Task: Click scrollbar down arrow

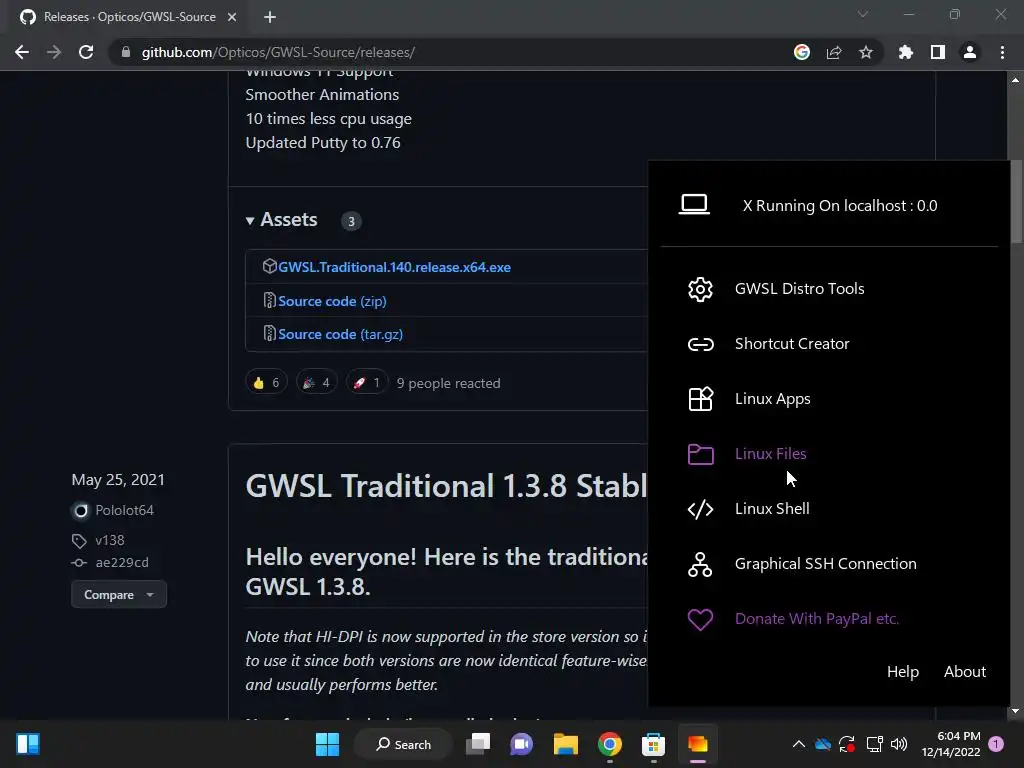Action: point(1016,712)
